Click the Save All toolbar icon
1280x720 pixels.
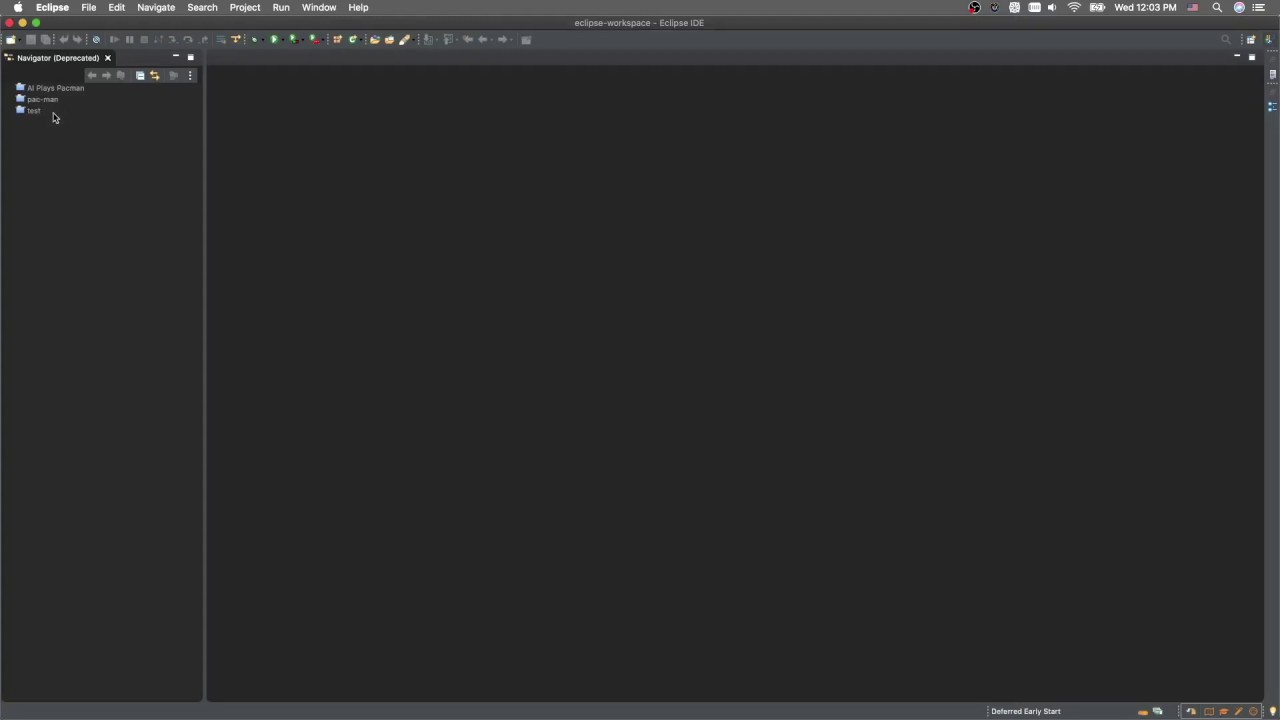point(45,40)
